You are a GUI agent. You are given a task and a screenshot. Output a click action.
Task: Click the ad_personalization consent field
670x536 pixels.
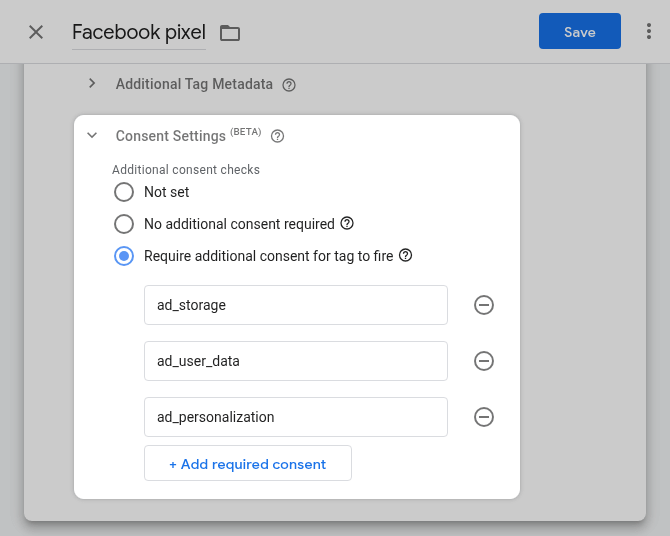point(296,417)
